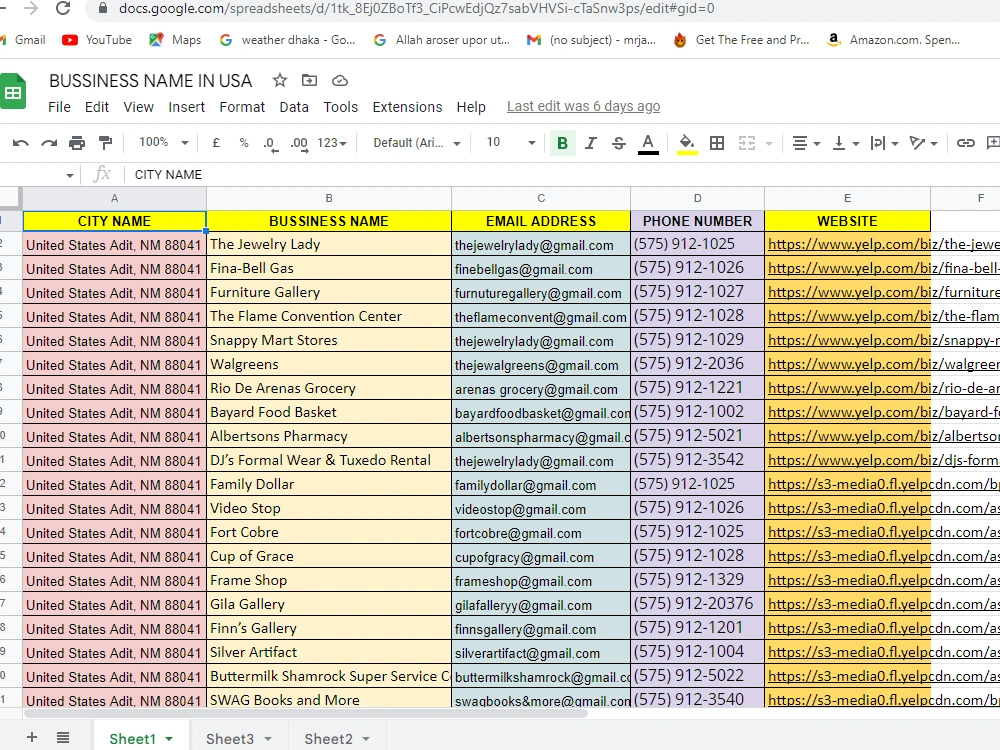Open the Maps bookmark
Image resolution: width=1000 pixels, height=750 pixels.
click(175, 40)
